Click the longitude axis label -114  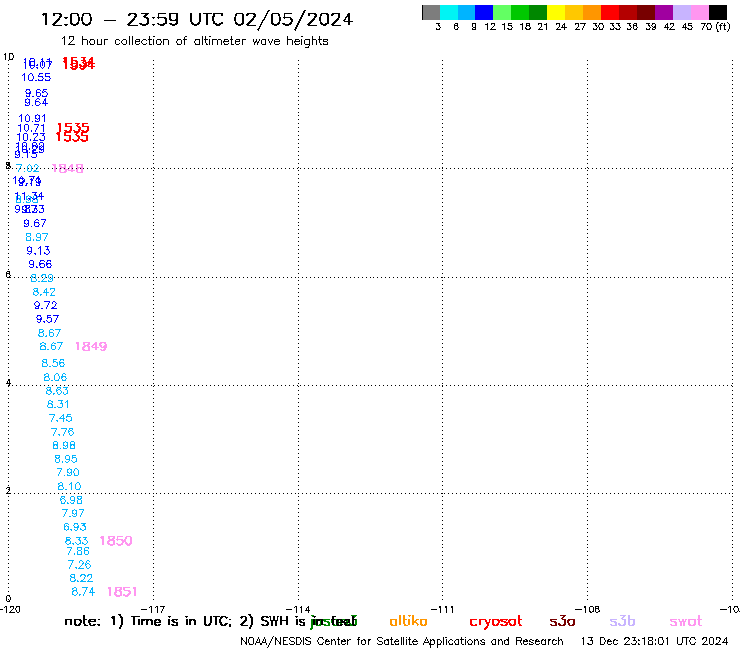pyautogui.click(x=298, y=609)
